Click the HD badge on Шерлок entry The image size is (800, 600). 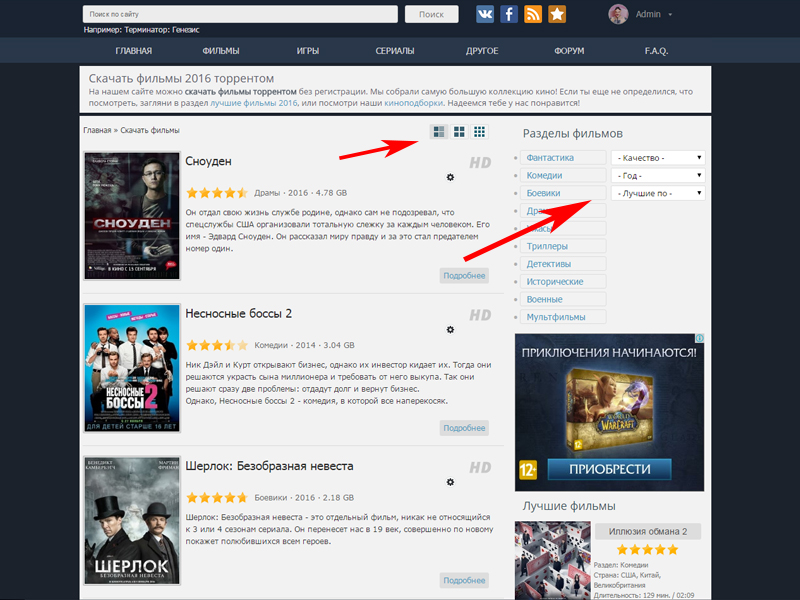(480, 468)
